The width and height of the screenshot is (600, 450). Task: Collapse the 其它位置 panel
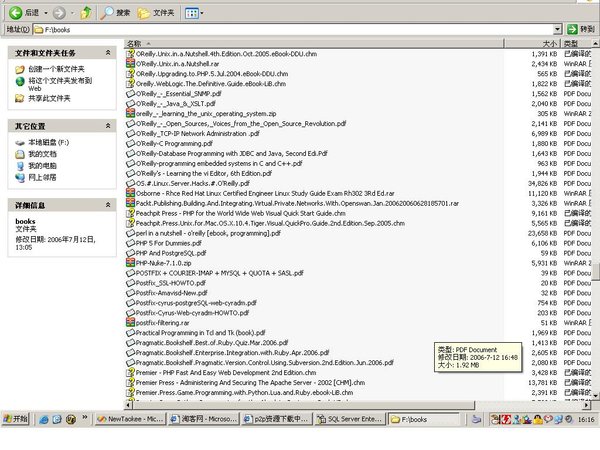click(111, 127)
